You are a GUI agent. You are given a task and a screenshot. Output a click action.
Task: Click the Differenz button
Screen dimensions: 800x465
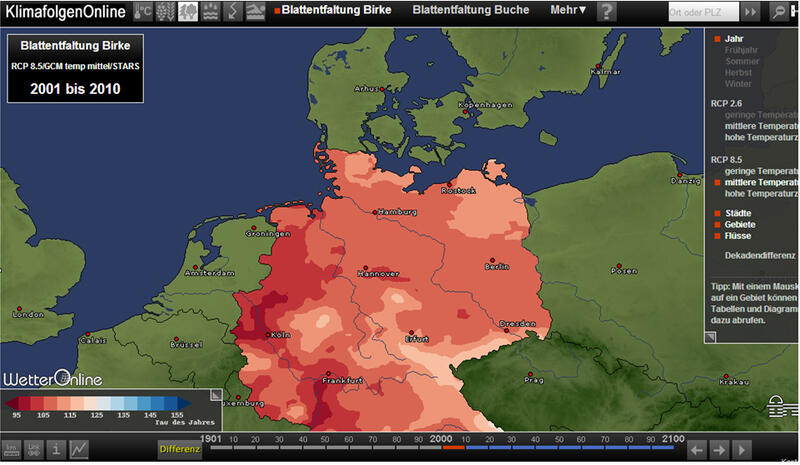point(179,449)
